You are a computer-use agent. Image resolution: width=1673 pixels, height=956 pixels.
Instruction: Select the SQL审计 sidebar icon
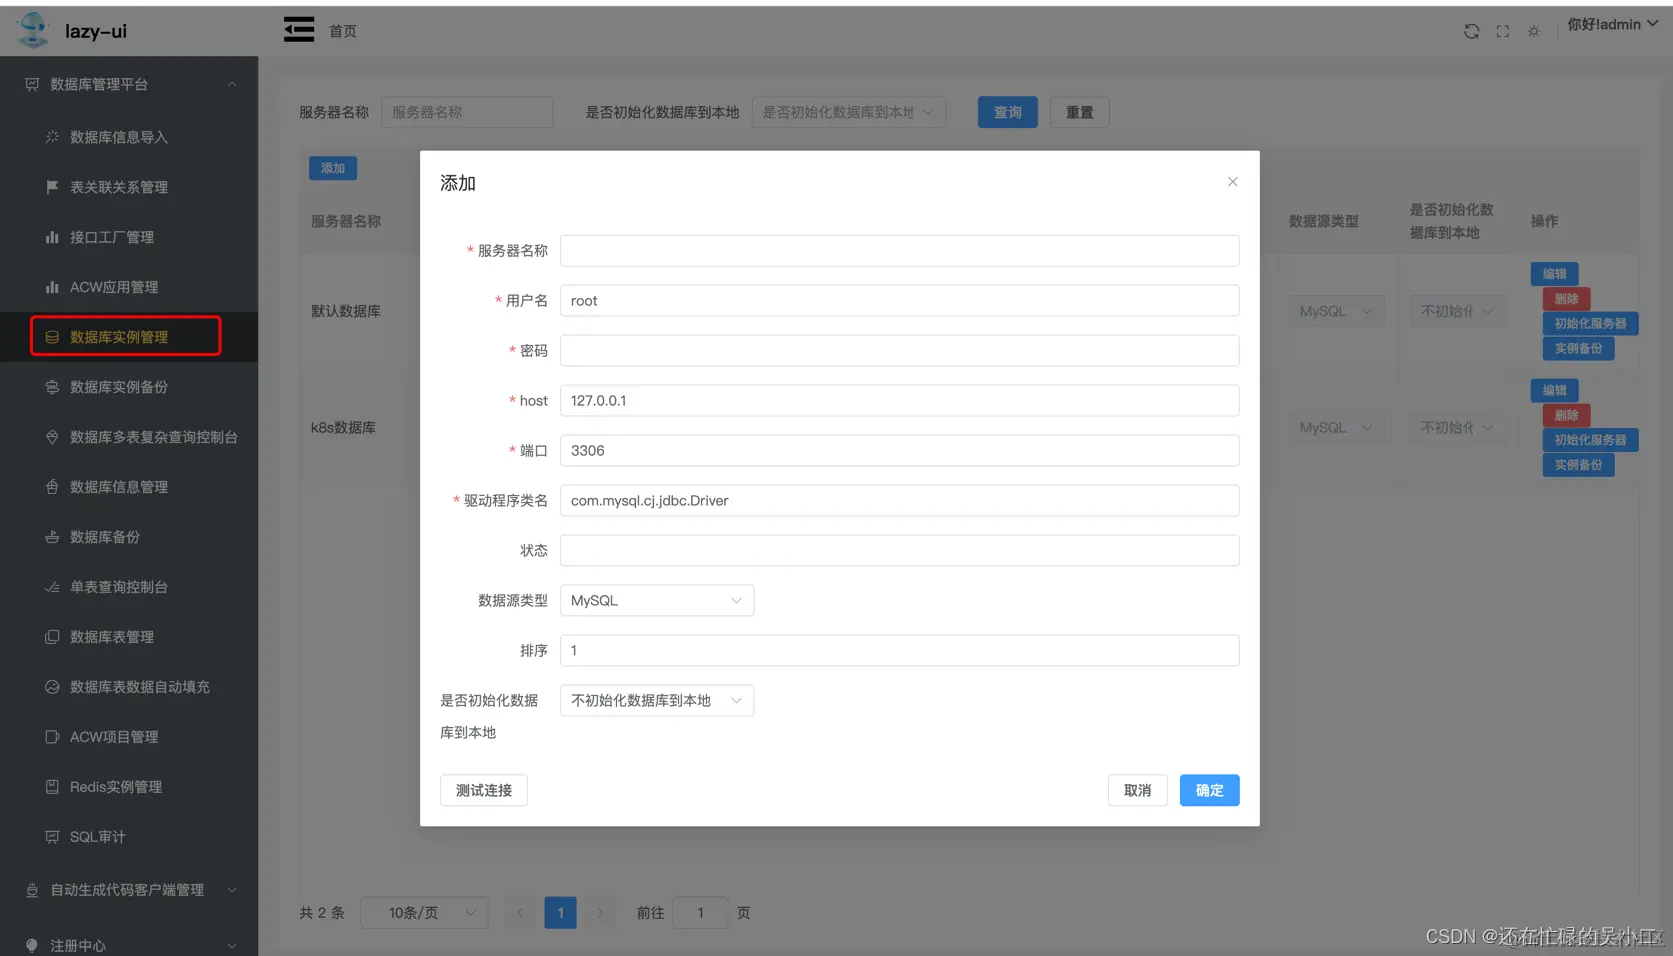(51, 837)
